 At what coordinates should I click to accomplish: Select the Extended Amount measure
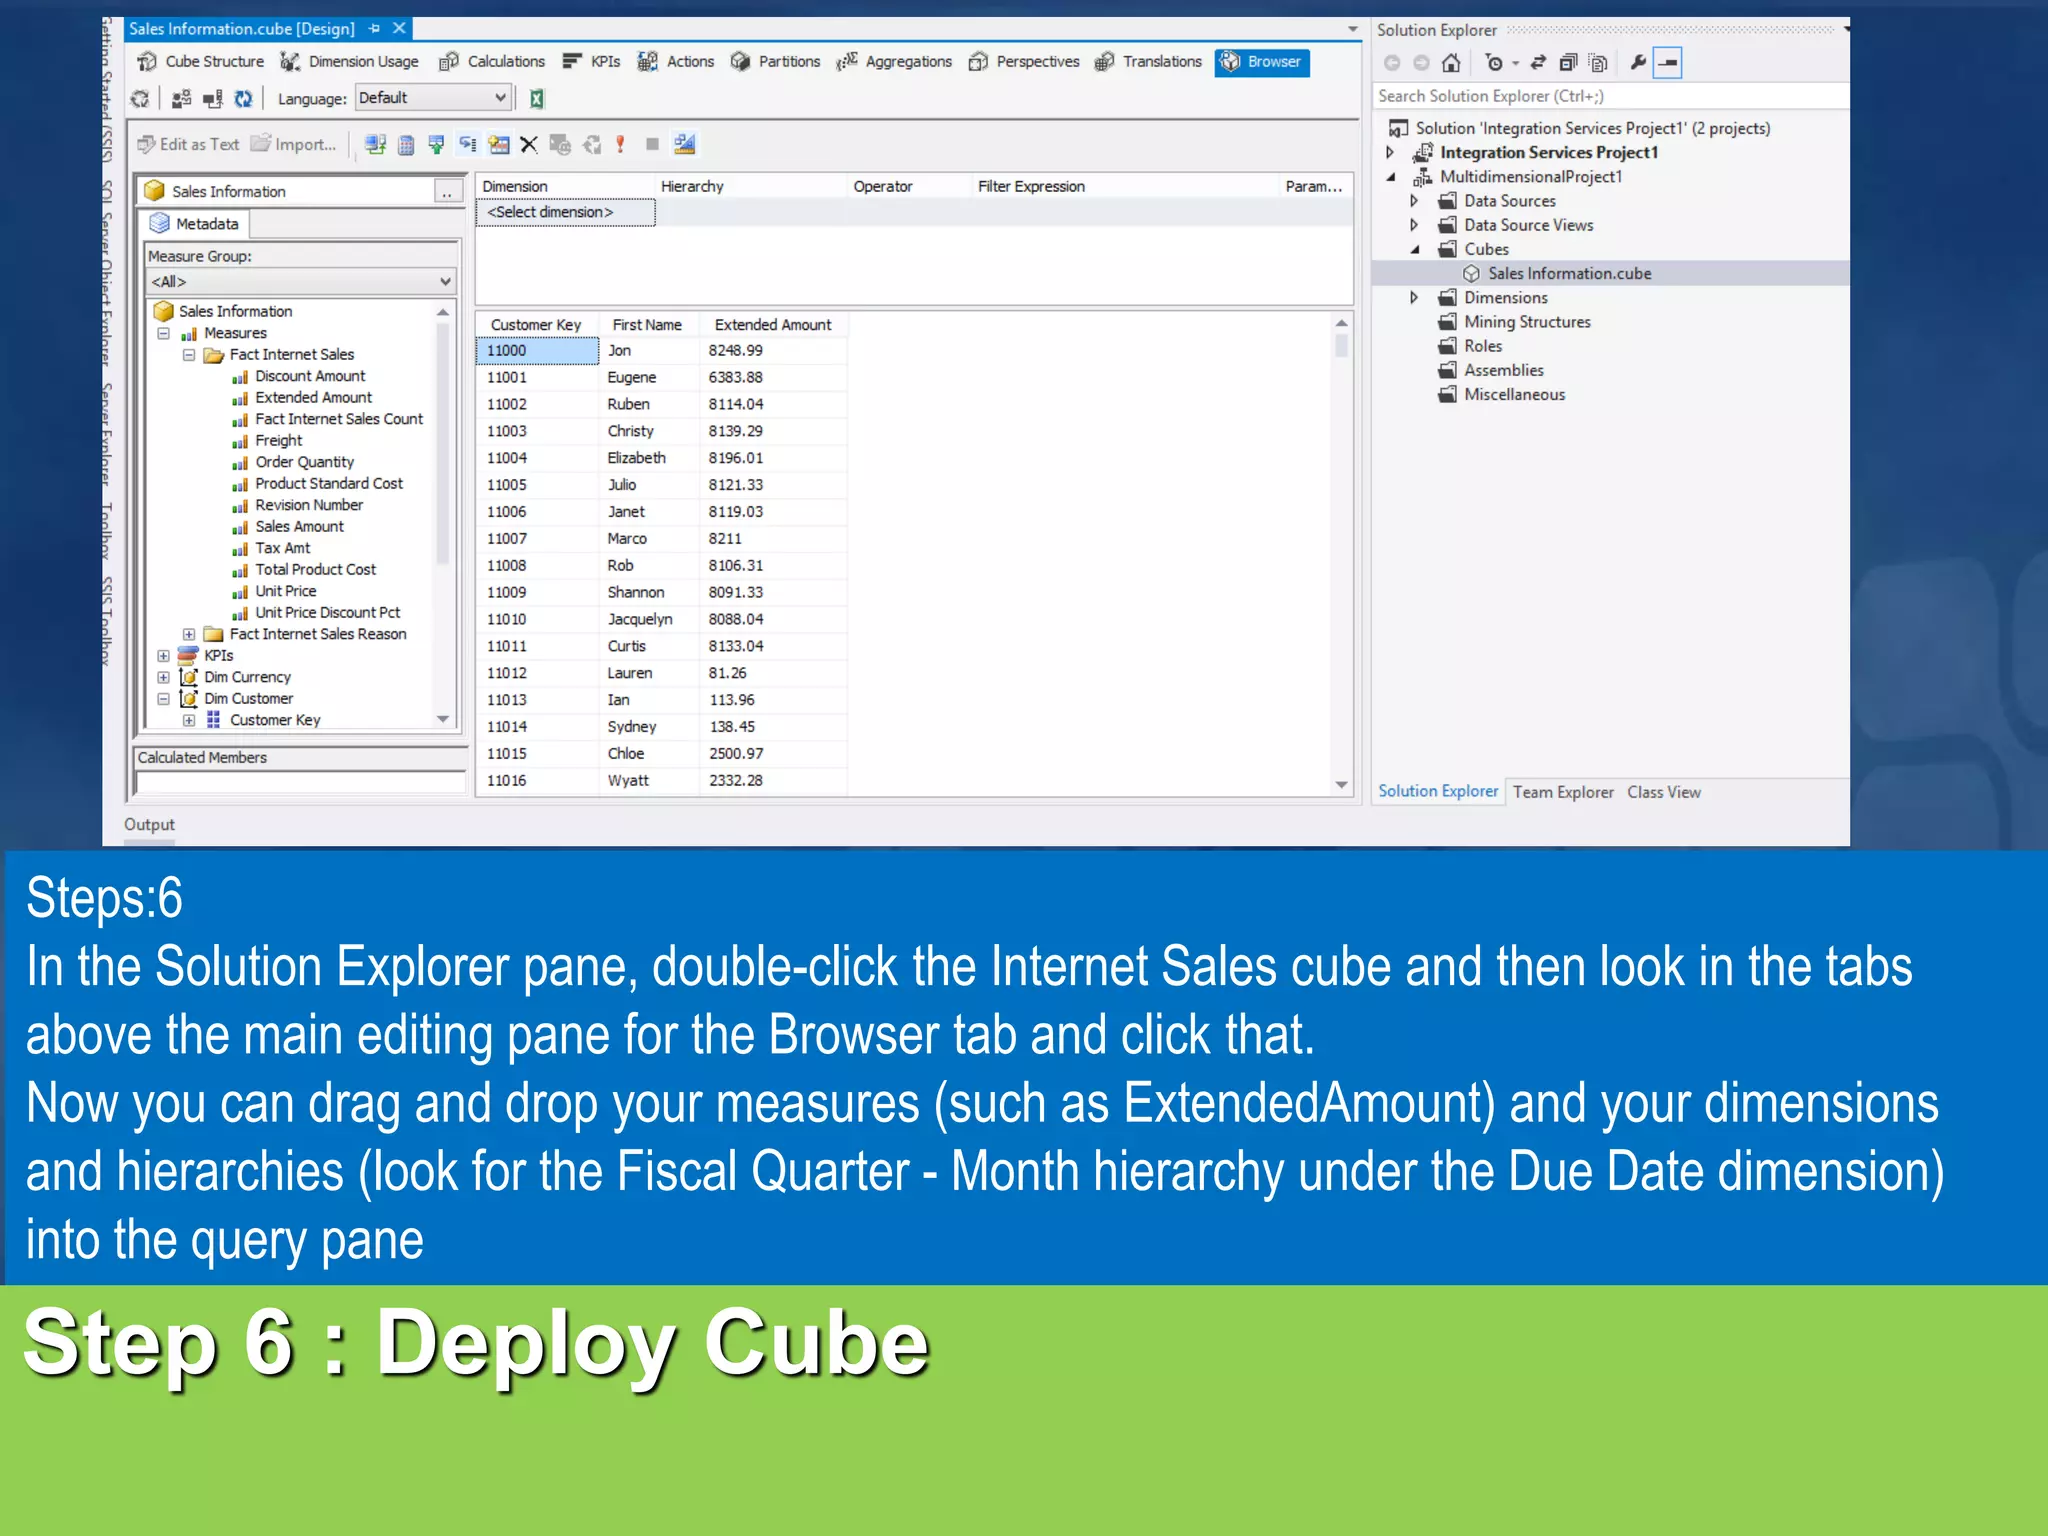[x=313, y=398]
